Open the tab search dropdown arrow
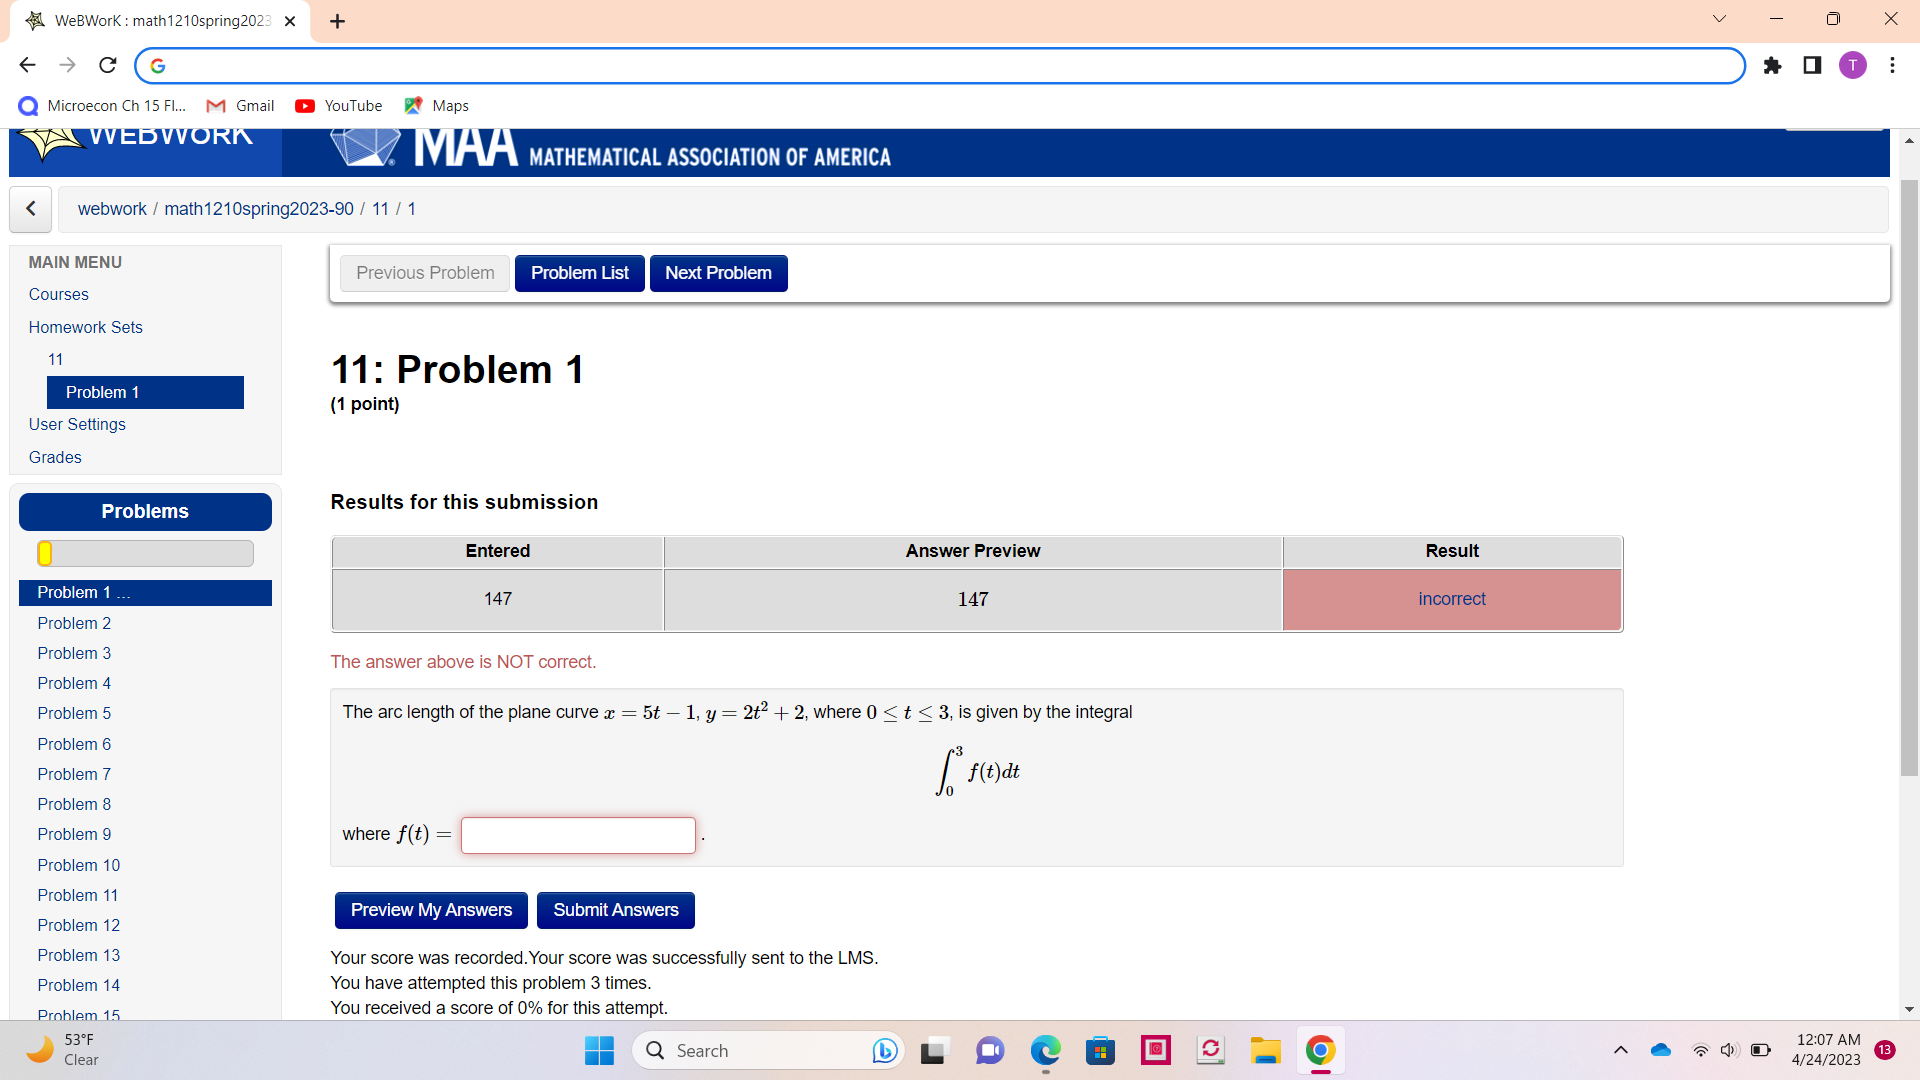Viewport: 1920px width, 1080px height. click(1719, 18)
